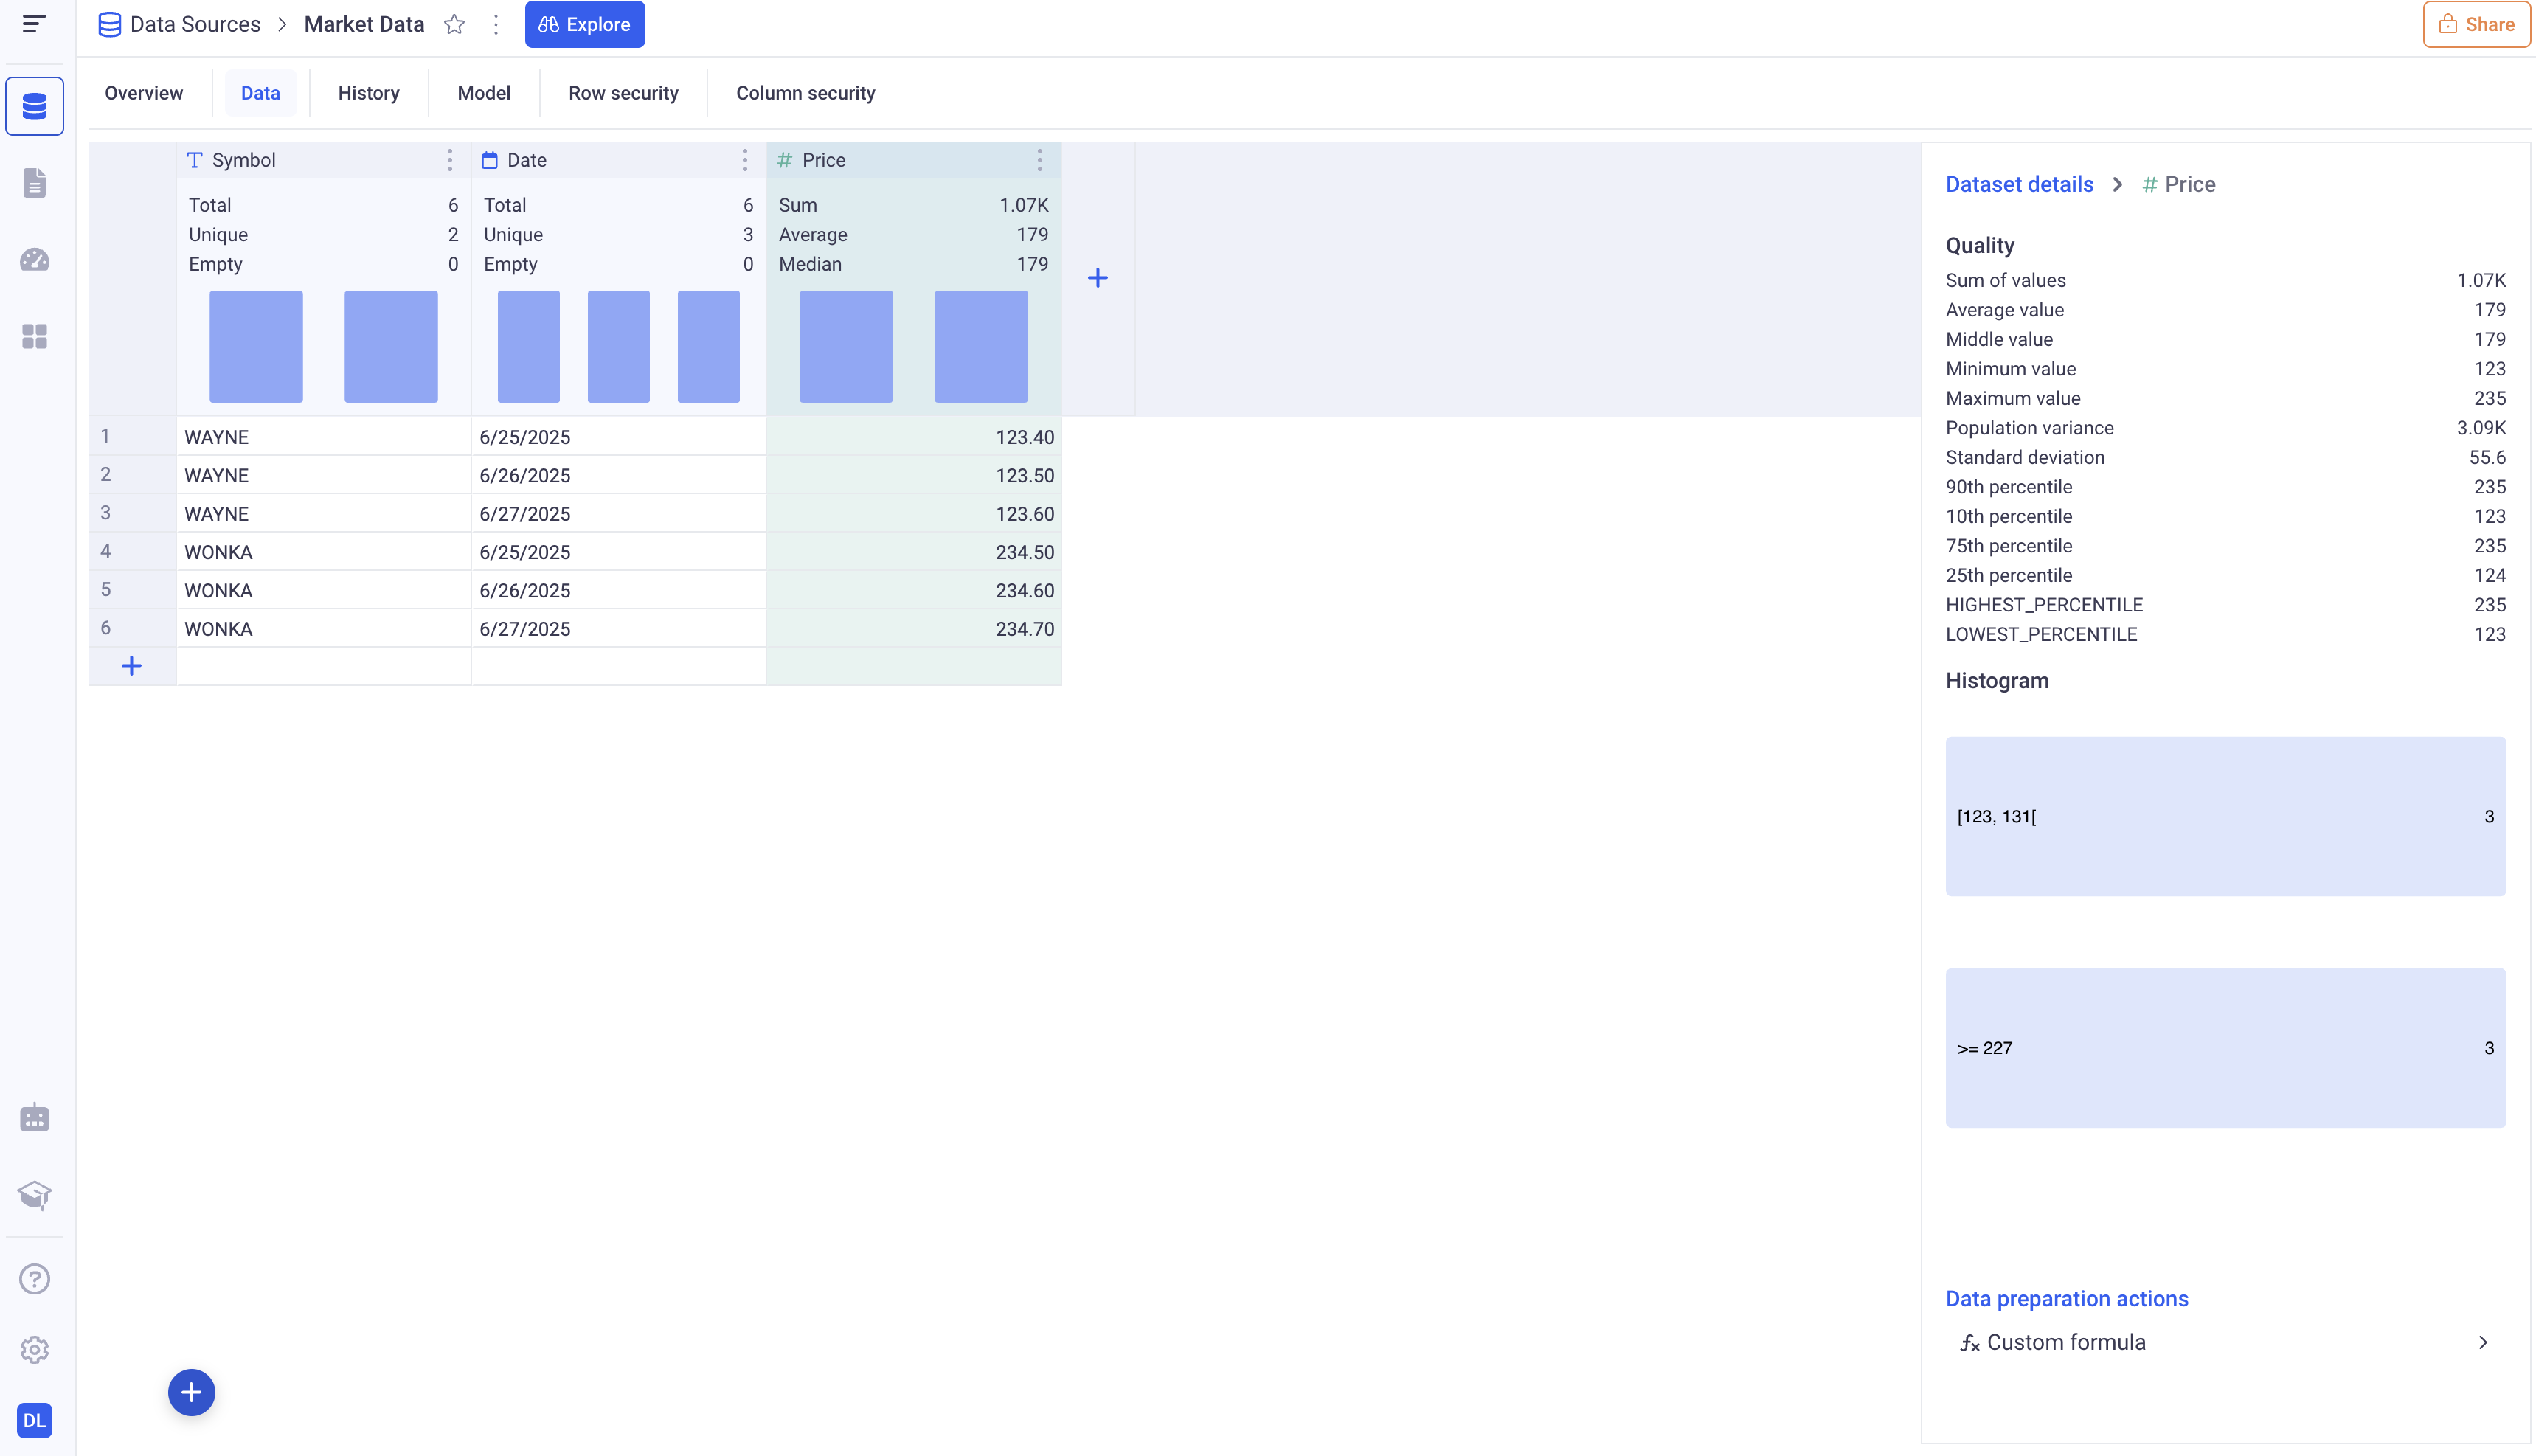Toggle the favorite star for Market Data
This screenshot has width=2536, height=1456.
[x=454, y=24]
